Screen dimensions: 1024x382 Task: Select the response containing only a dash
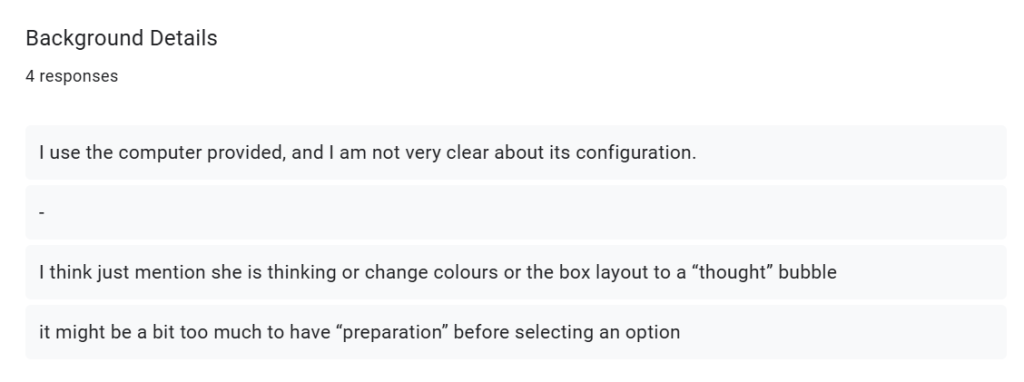(516, 212)
